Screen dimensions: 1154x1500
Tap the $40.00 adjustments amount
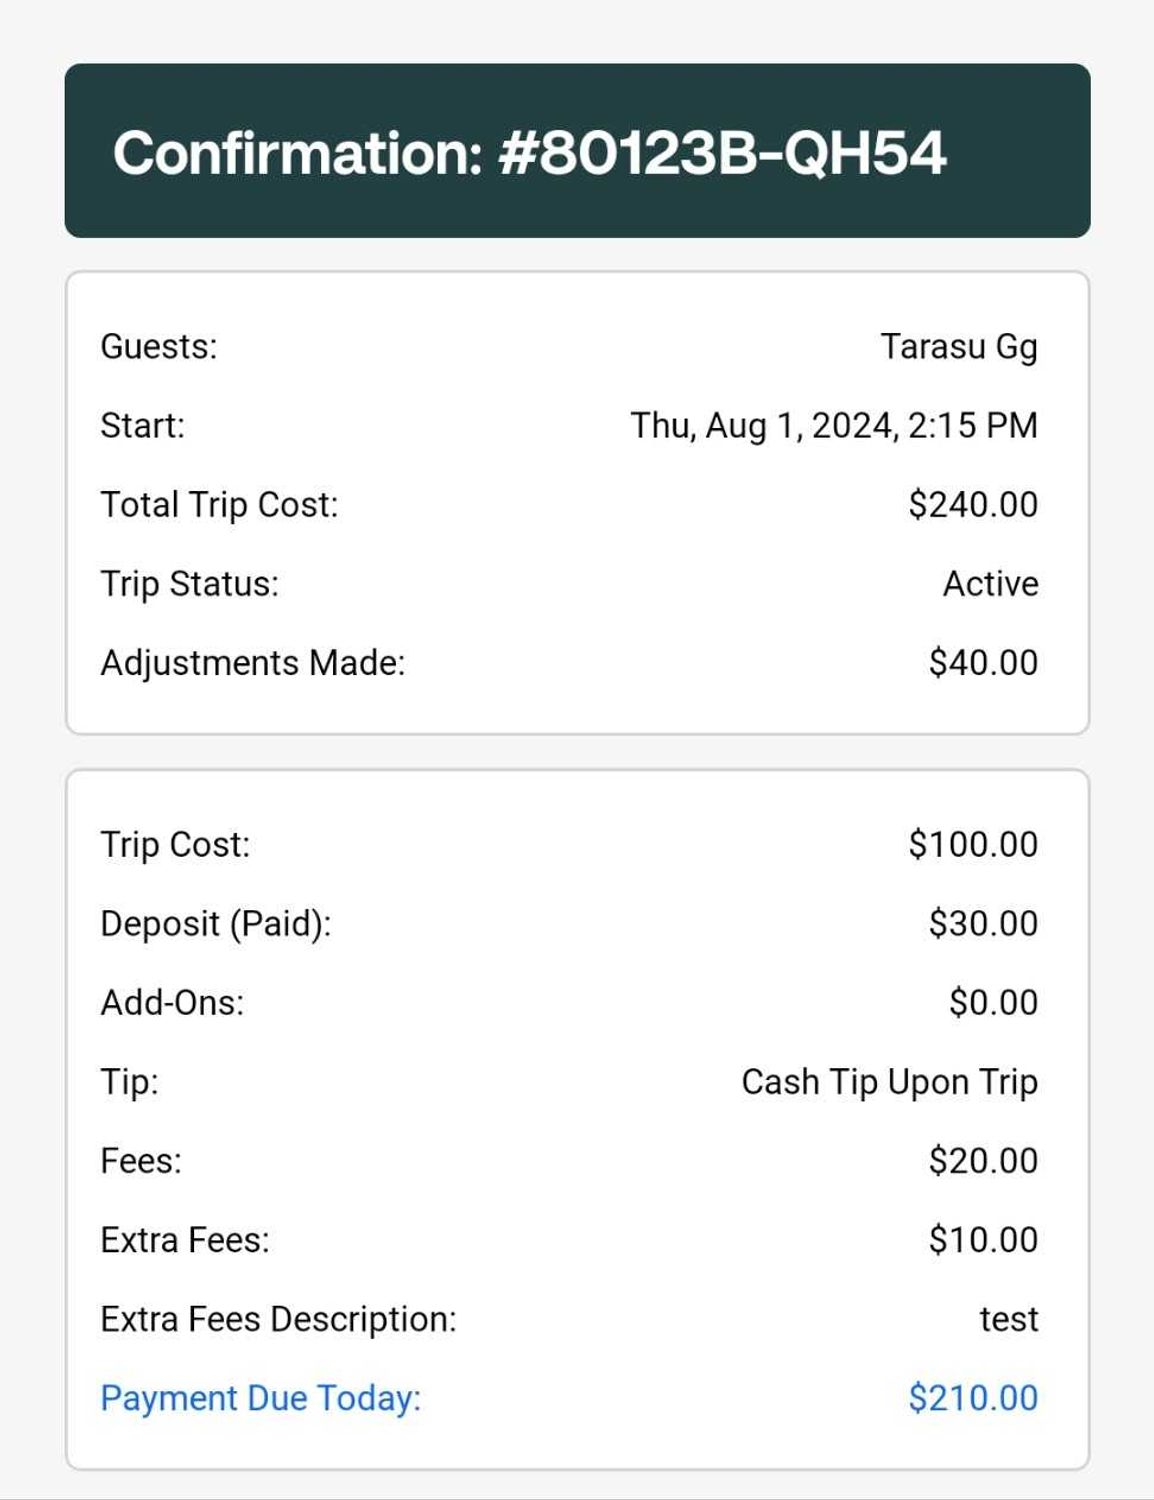[982, 663]
